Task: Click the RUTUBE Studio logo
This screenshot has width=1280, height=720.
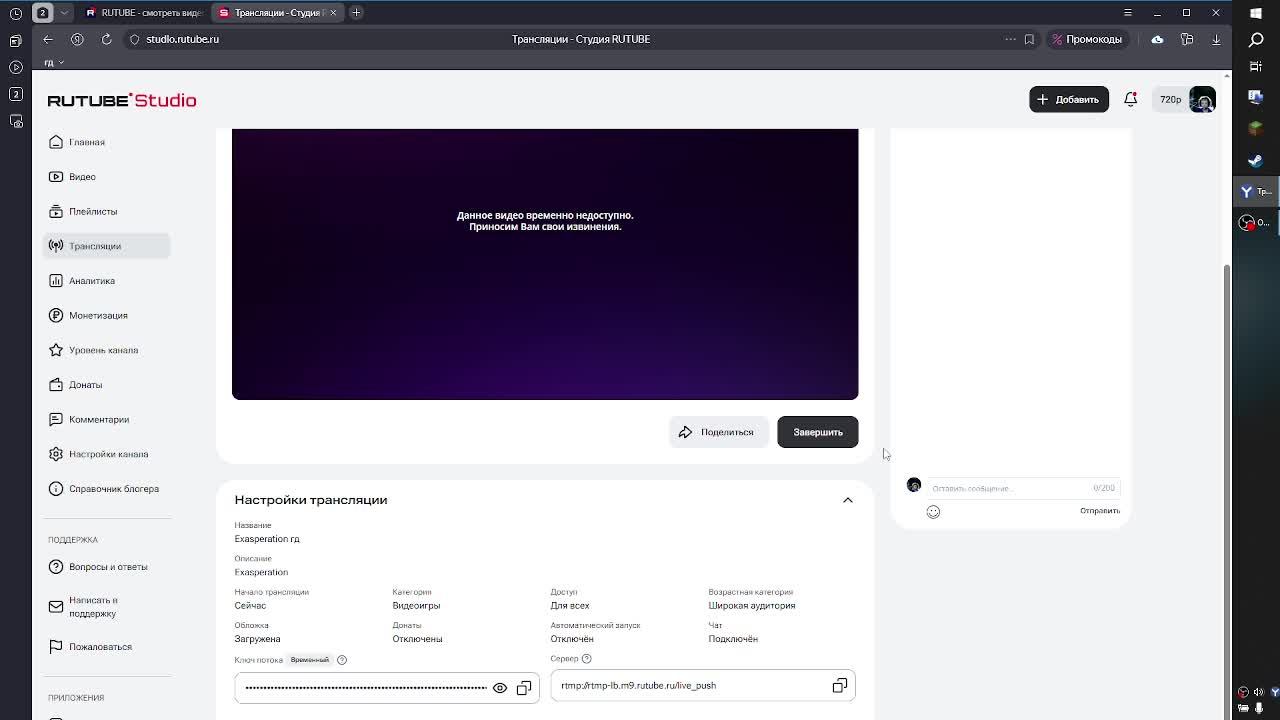Action: pos(122,100)
